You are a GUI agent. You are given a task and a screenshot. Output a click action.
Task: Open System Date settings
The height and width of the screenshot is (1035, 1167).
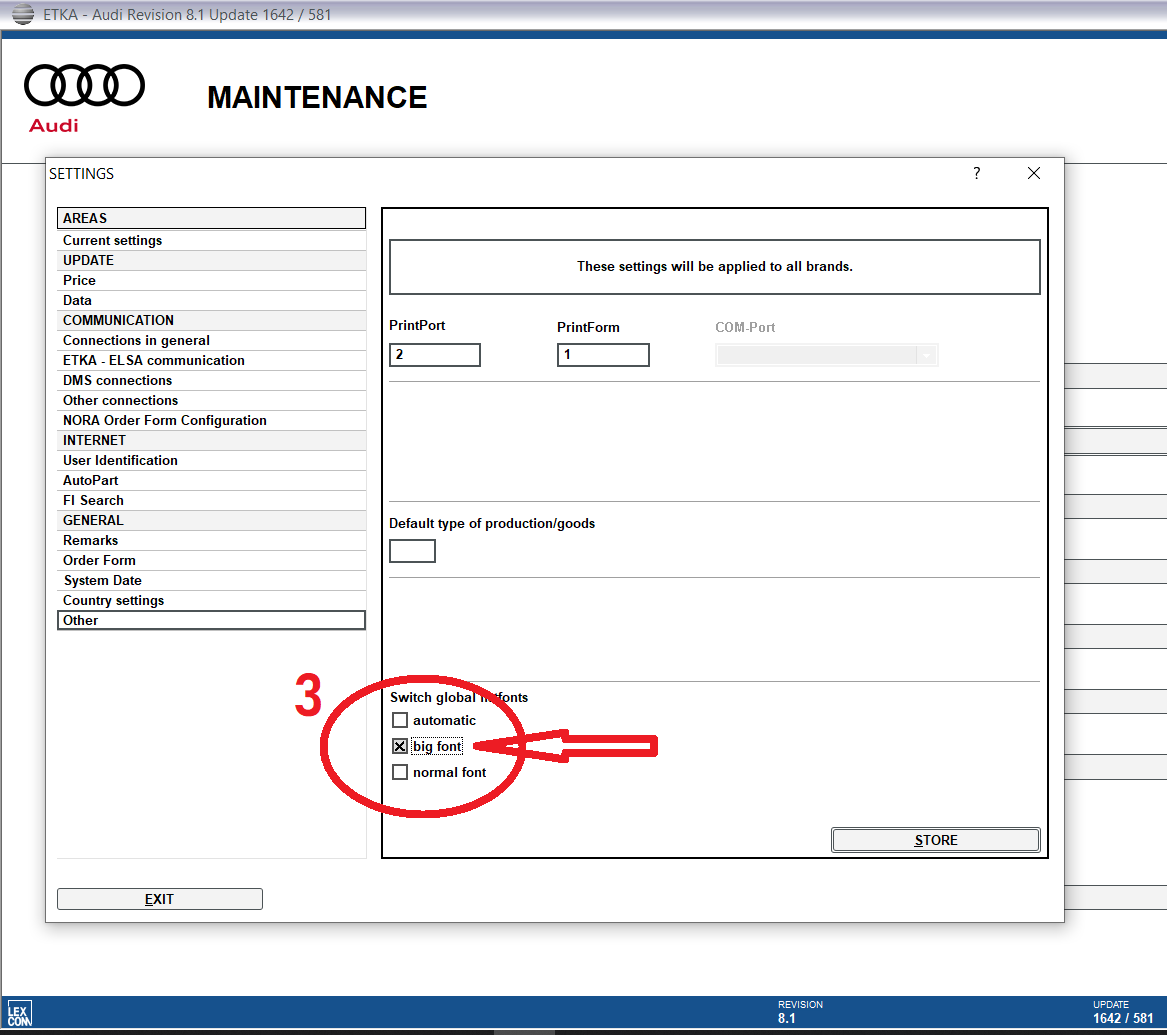[211, 580]
